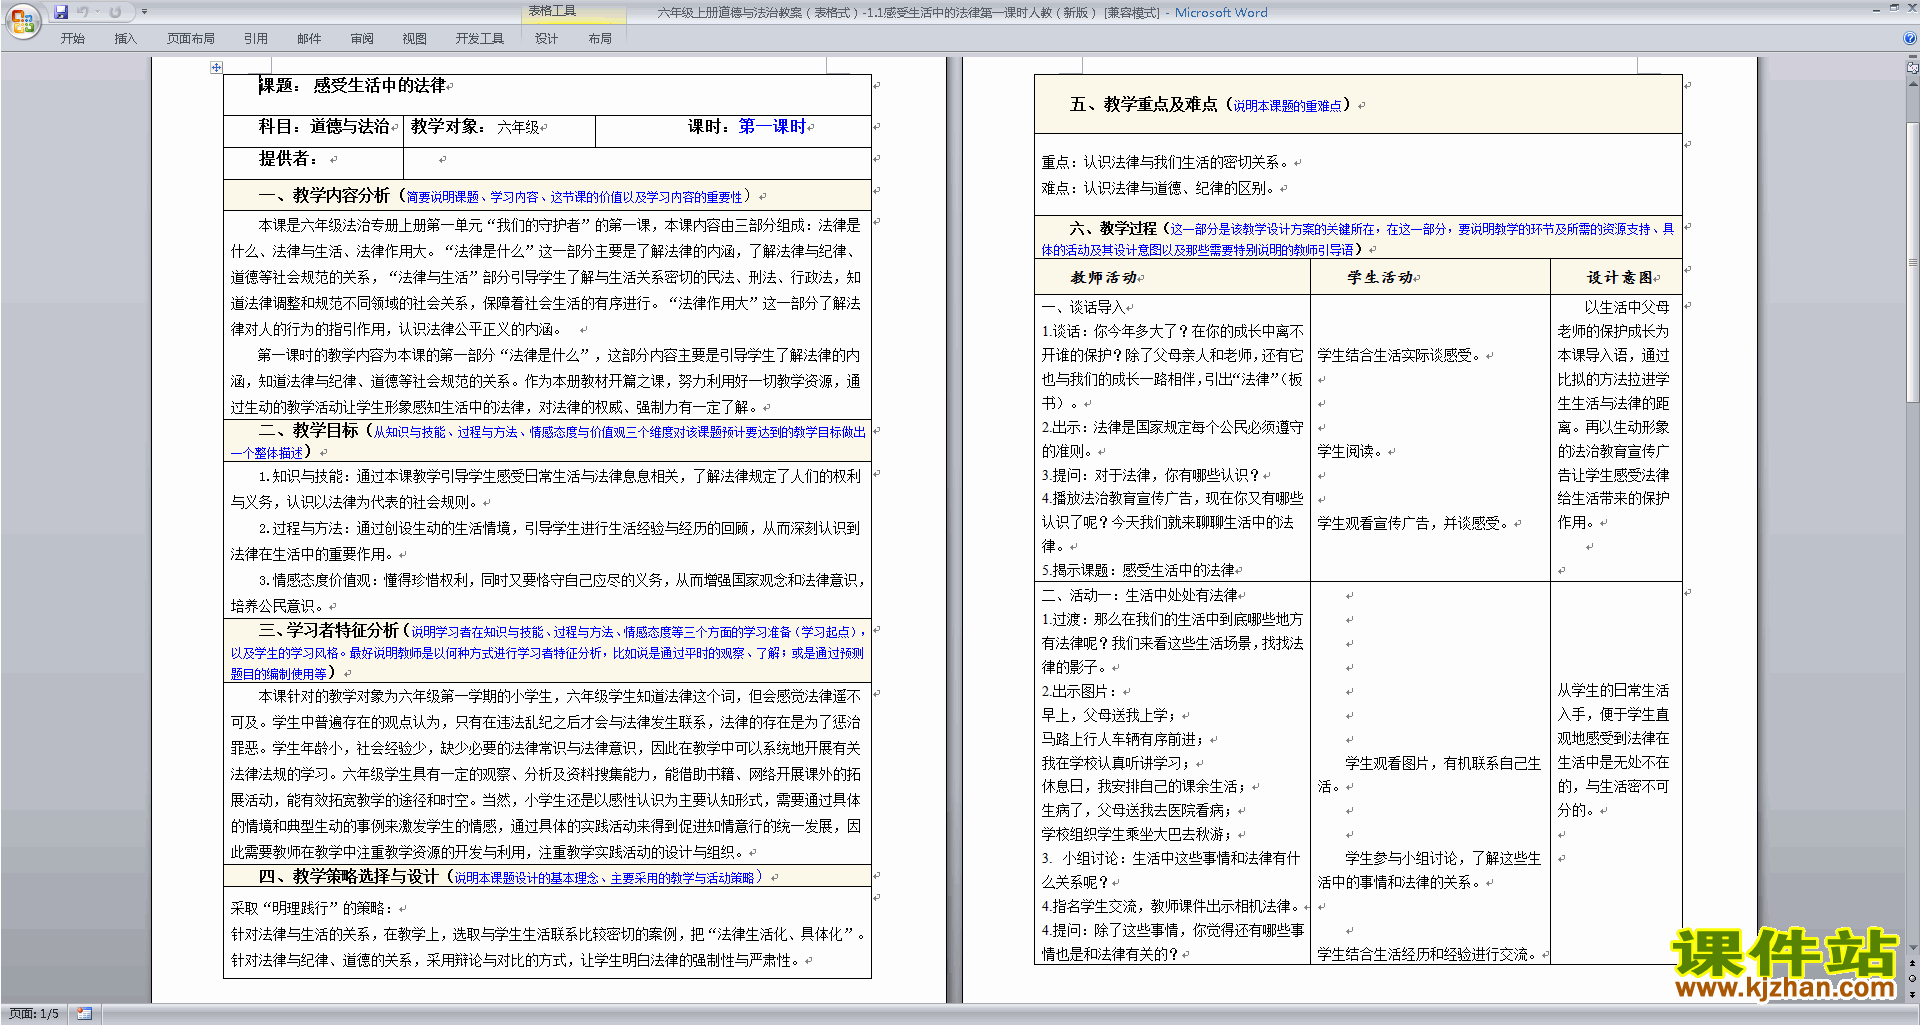Click the 三、学习者特征分析 heading
The height and width of the screenshot is (1025, 1920).
328,630
